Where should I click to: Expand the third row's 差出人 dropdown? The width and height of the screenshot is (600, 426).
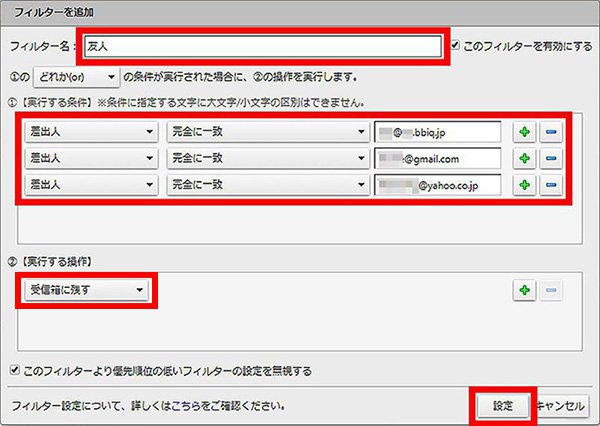(91, 185)
